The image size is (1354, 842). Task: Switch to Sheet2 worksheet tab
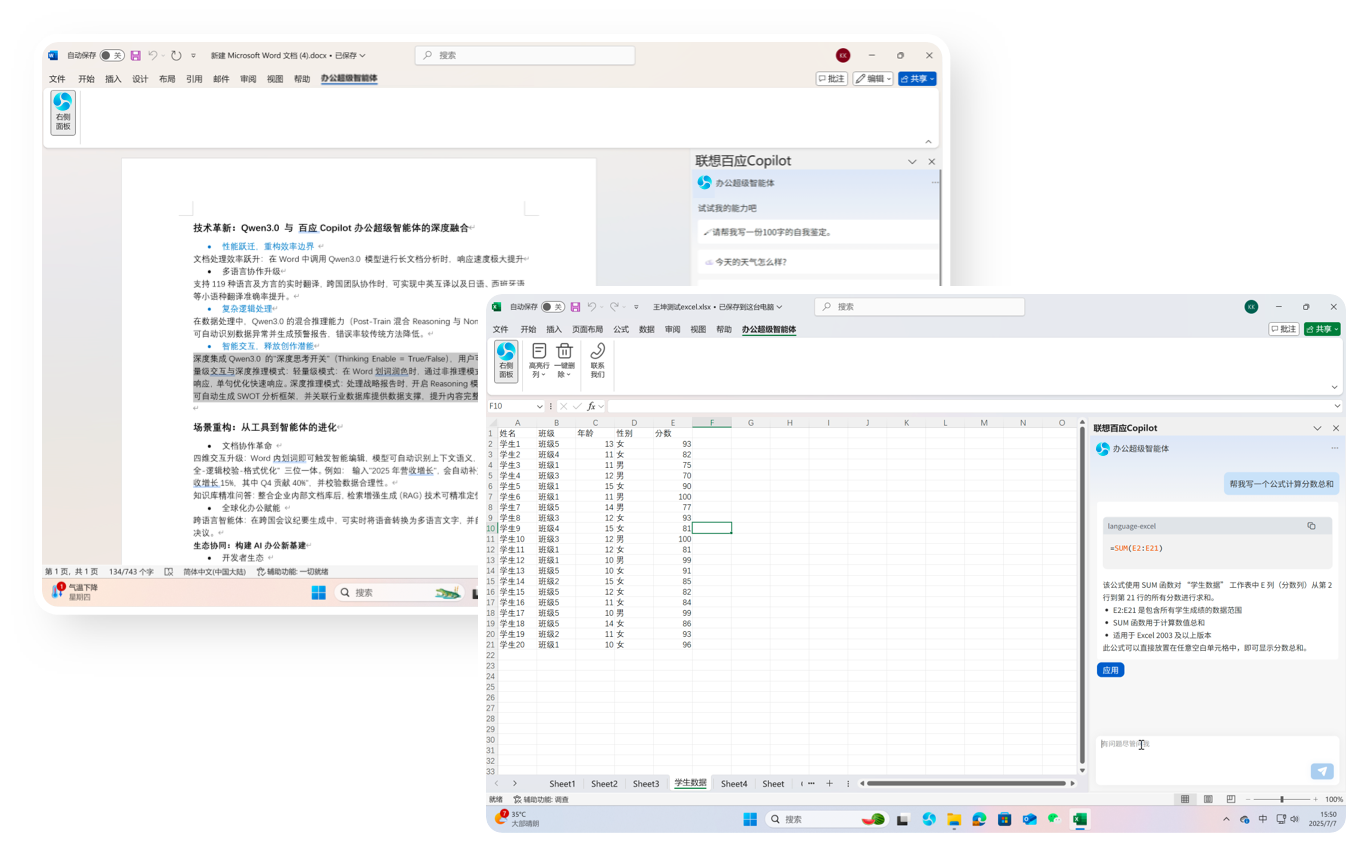point(604,784)
